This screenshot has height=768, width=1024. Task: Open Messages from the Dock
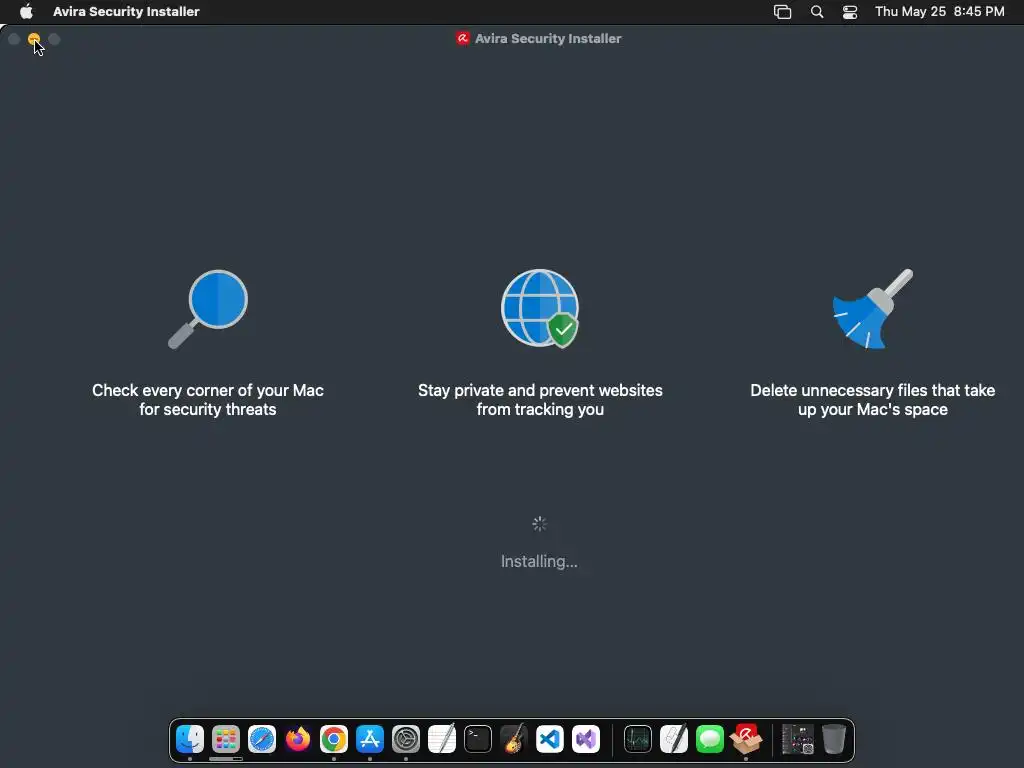(x=709, y=739)
